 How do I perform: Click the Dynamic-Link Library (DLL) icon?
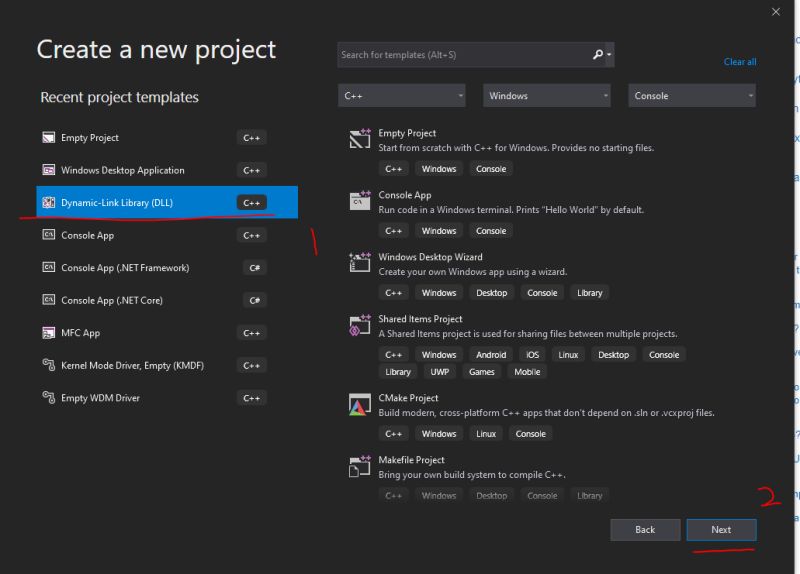pyautogui.click(x=48, y=203)
